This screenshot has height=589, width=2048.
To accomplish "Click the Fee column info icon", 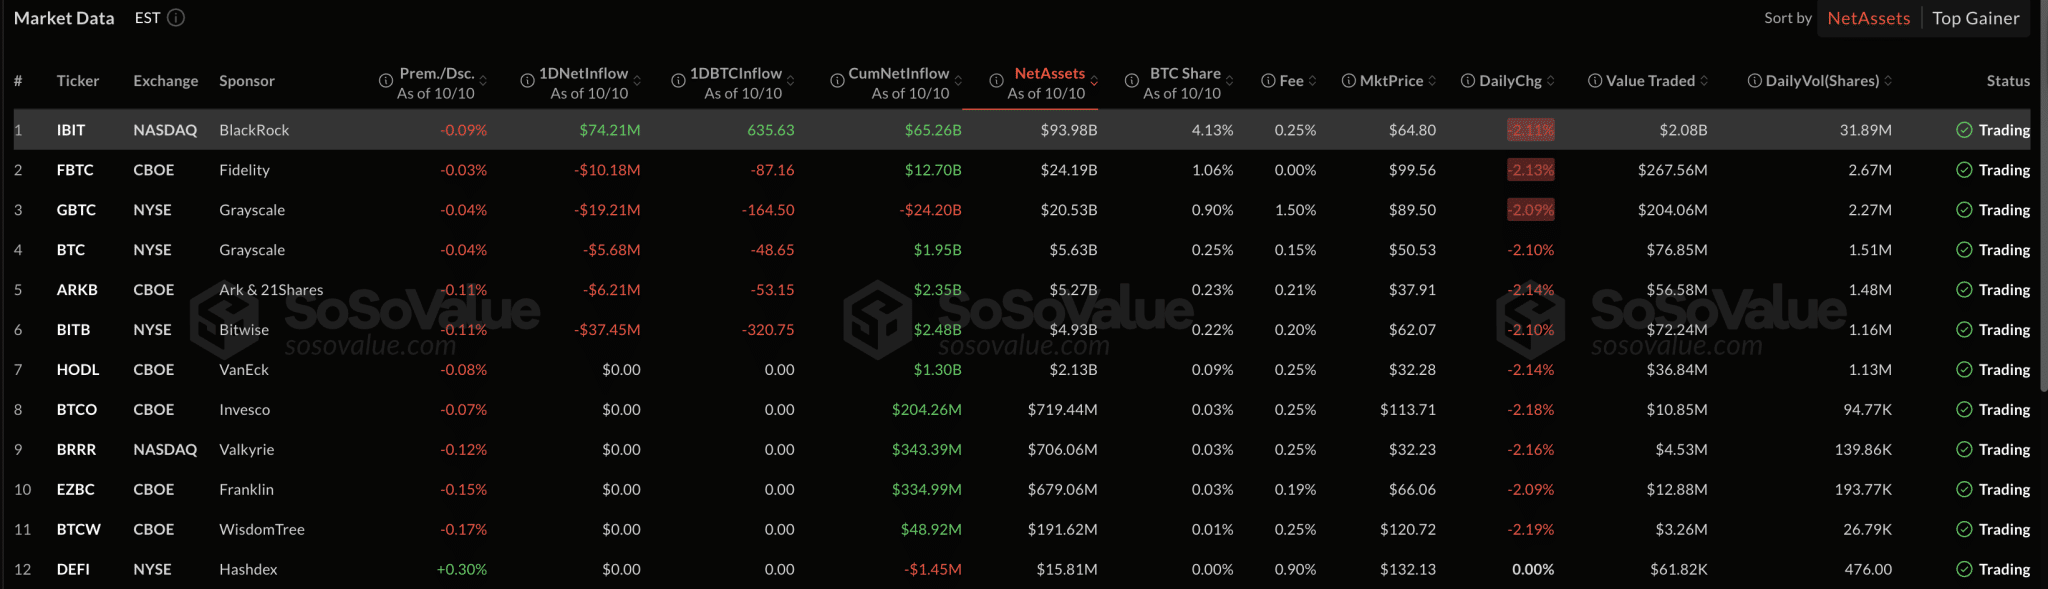I will pyautogui.click(x=1268, y=81).
